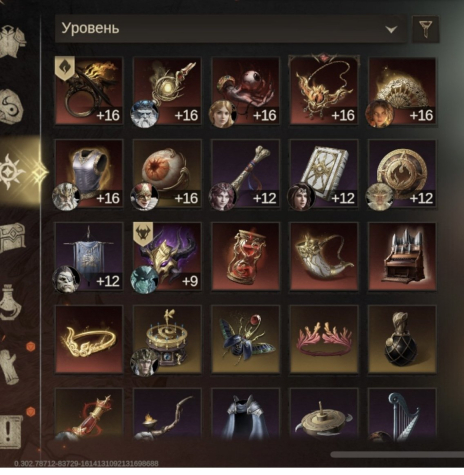
Task: Expand the Уровень sort dropdown
Action: click(x=231, y=29)
